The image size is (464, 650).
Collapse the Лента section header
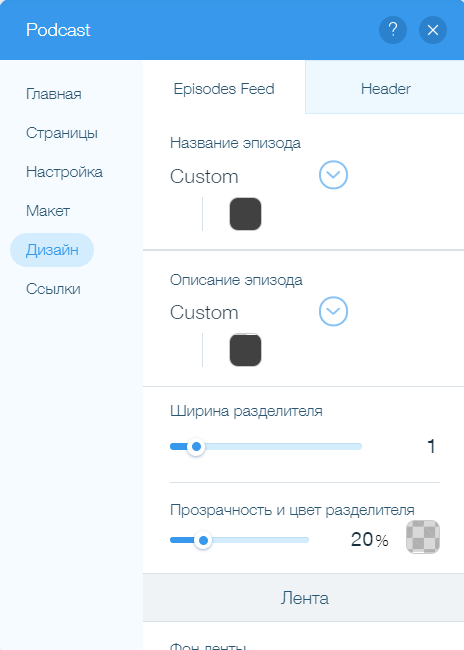coord(304,598)
